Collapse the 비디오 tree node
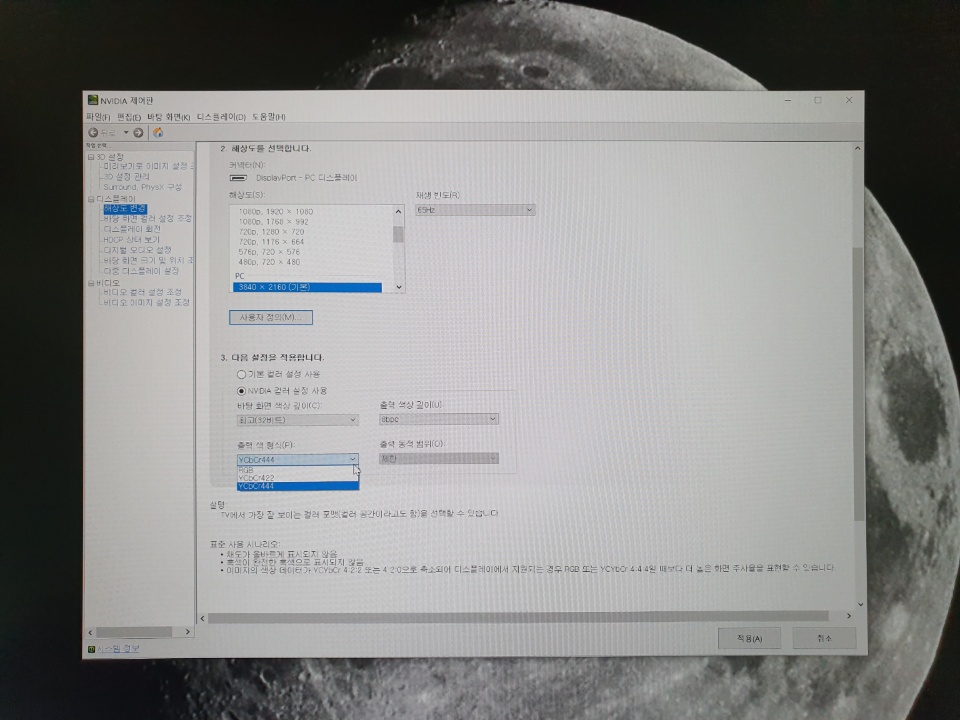The height and width of the screenshot is (720, 960). [x=91, y=283]
